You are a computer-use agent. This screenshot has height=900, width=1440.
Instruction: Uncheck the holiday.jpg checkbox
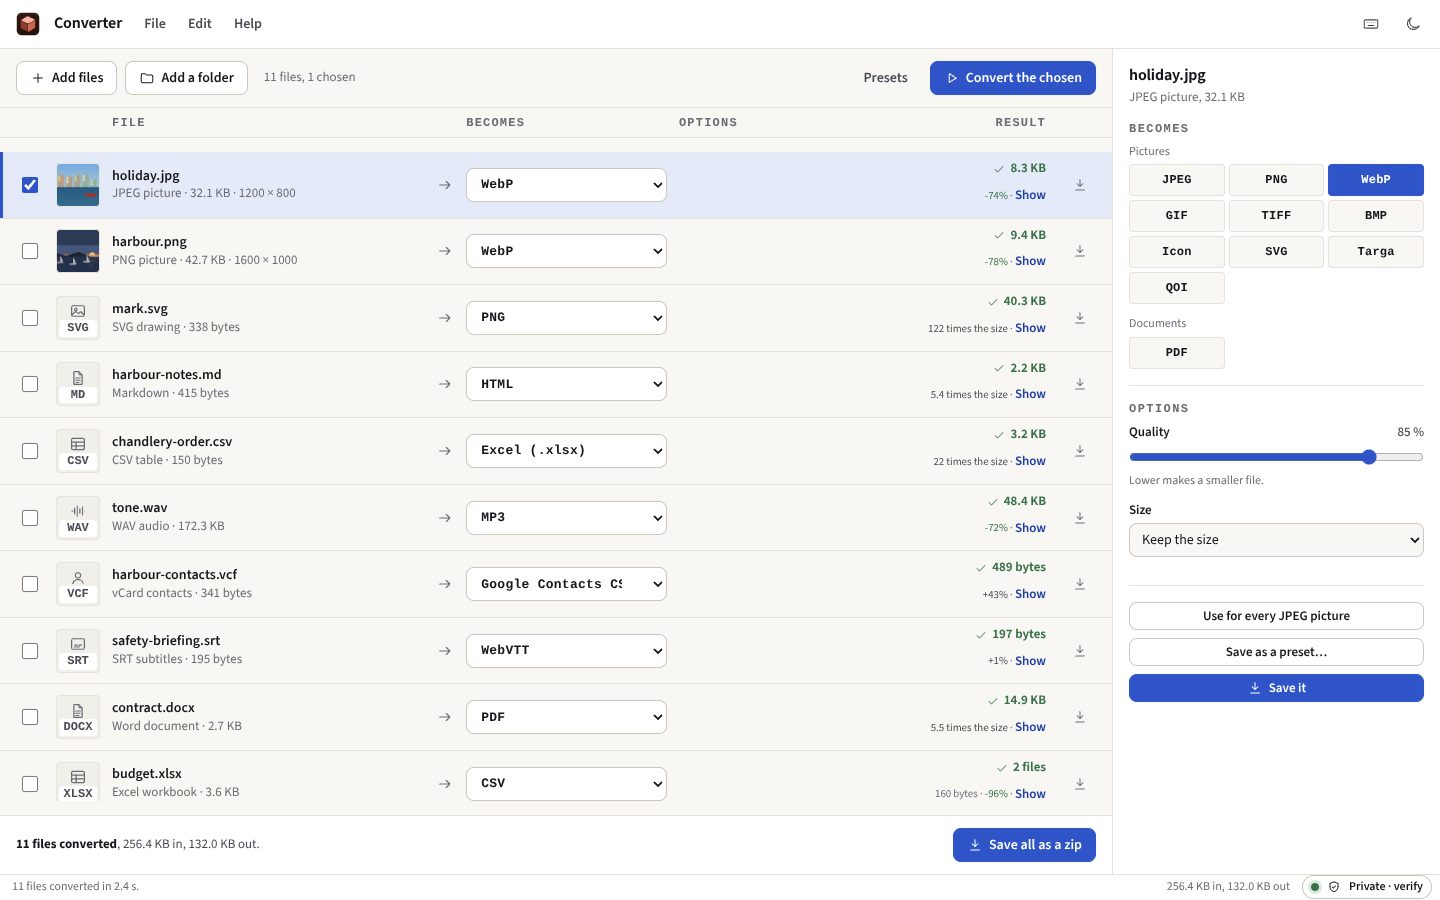click(x=30, y=185)
